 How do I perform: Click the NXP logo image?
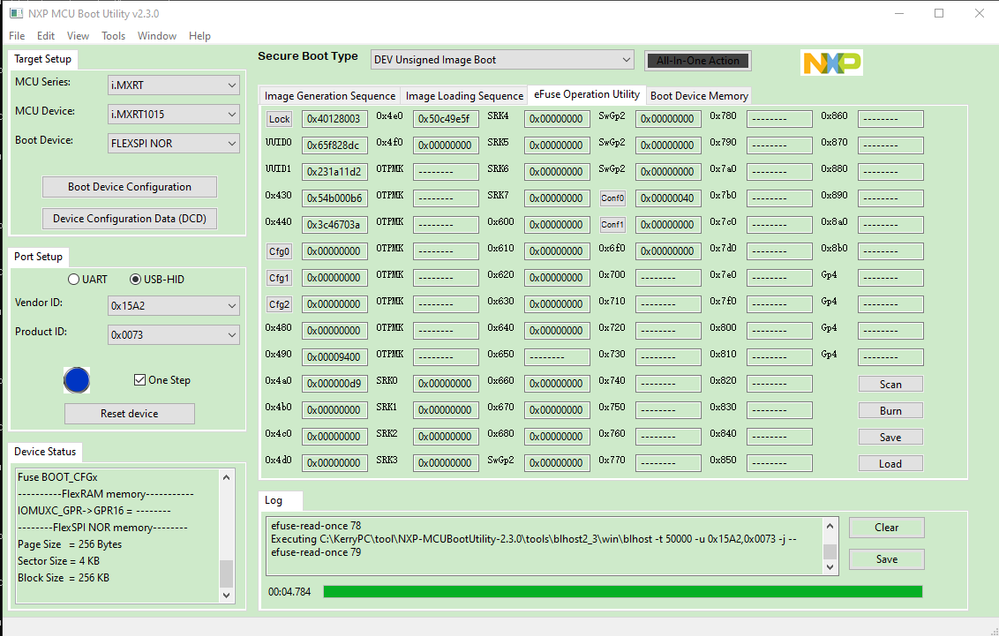click(831, 62)
